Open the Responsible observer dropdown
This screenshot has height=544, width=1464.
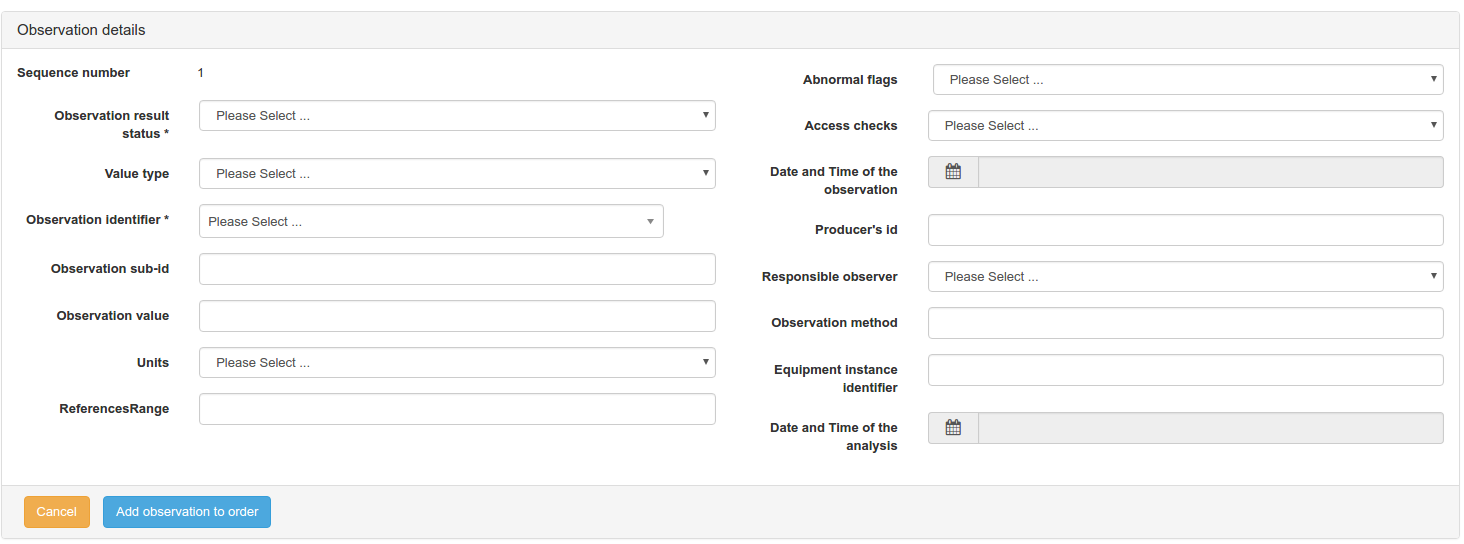(x=1185, y=277)
